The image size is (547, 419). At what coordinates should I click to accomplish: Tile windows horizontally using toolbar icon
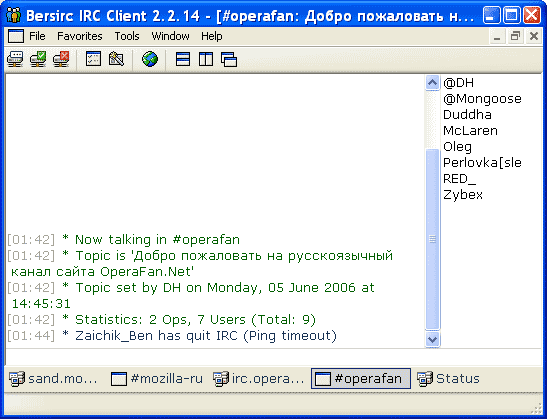(x=183, y=59)
